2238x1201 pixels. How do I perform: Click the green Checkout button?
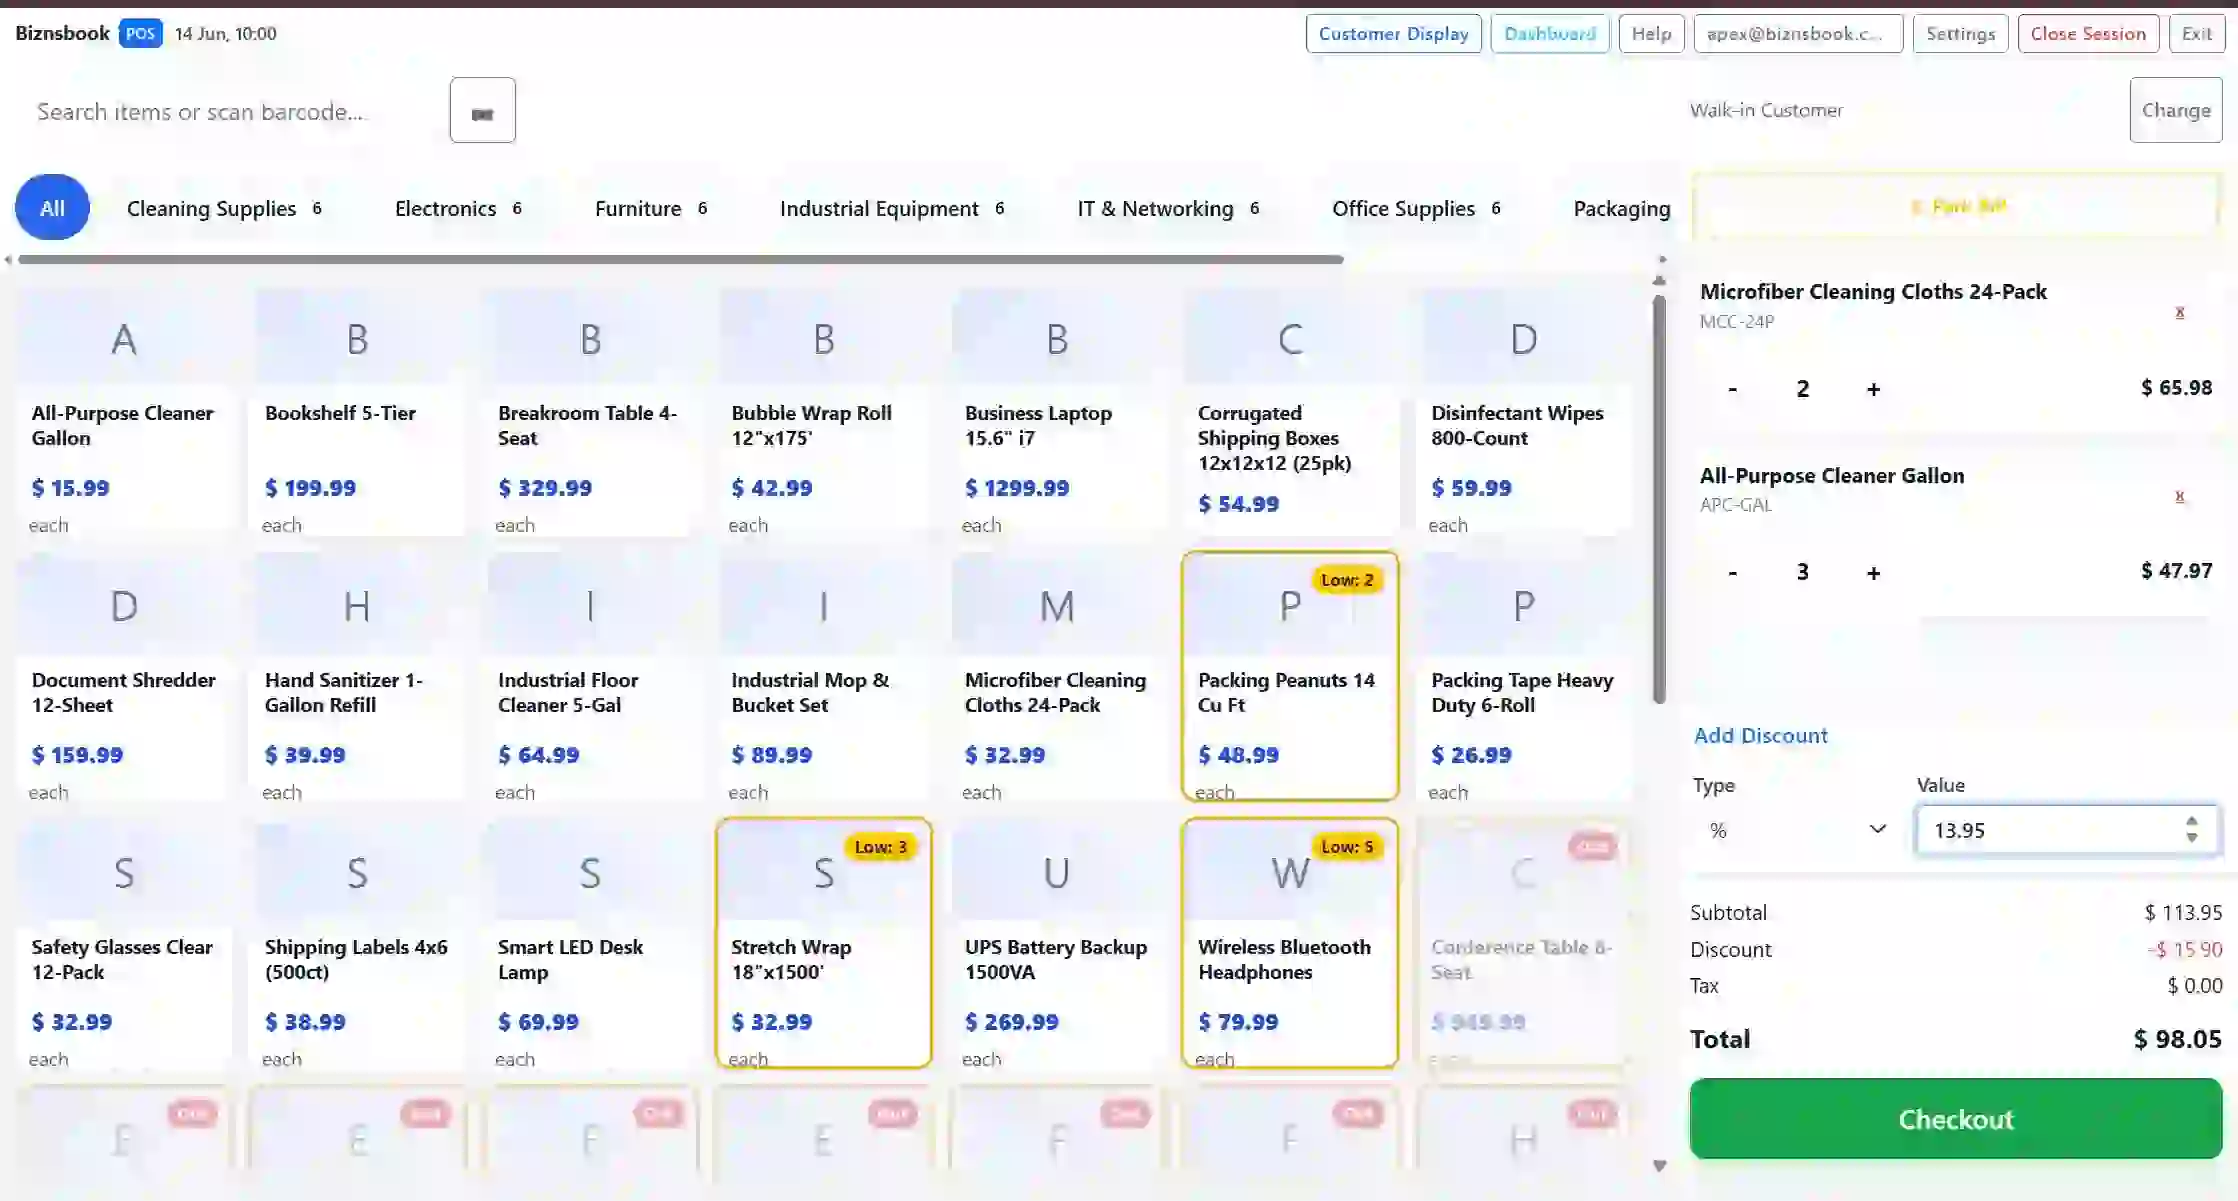click(x=1956, y=1119)
